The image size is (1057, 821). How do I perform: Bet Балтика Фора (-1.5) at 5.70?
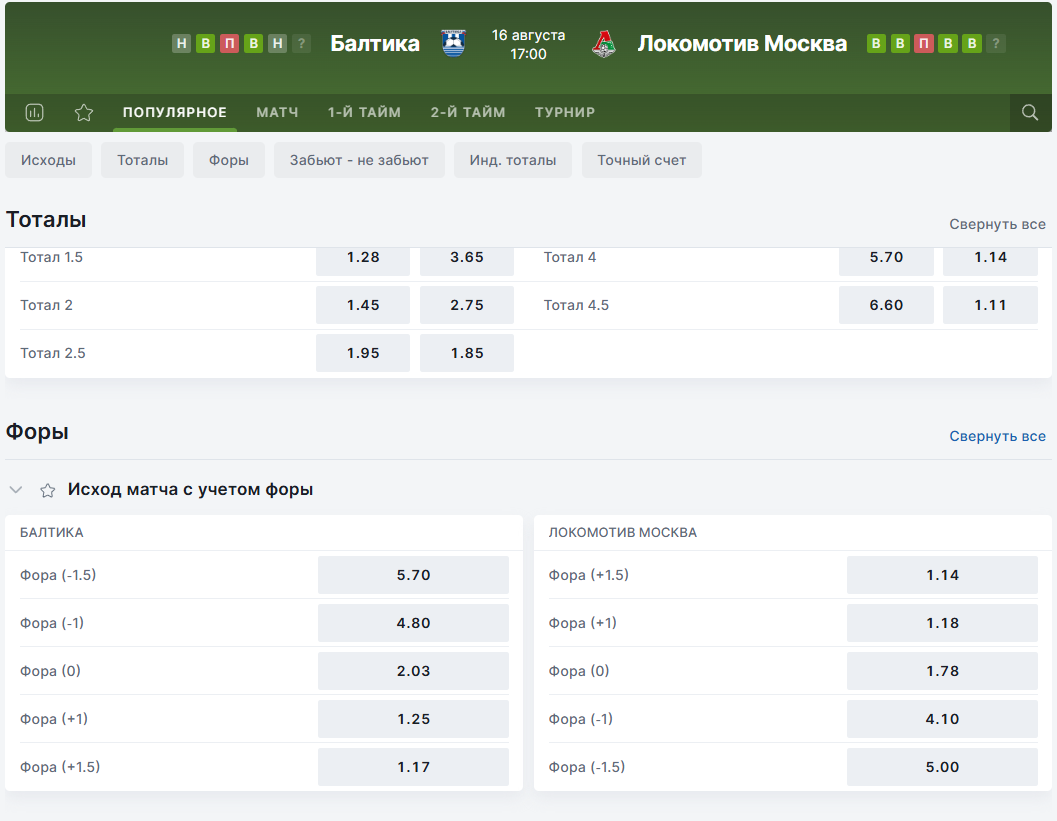point(413,575)
